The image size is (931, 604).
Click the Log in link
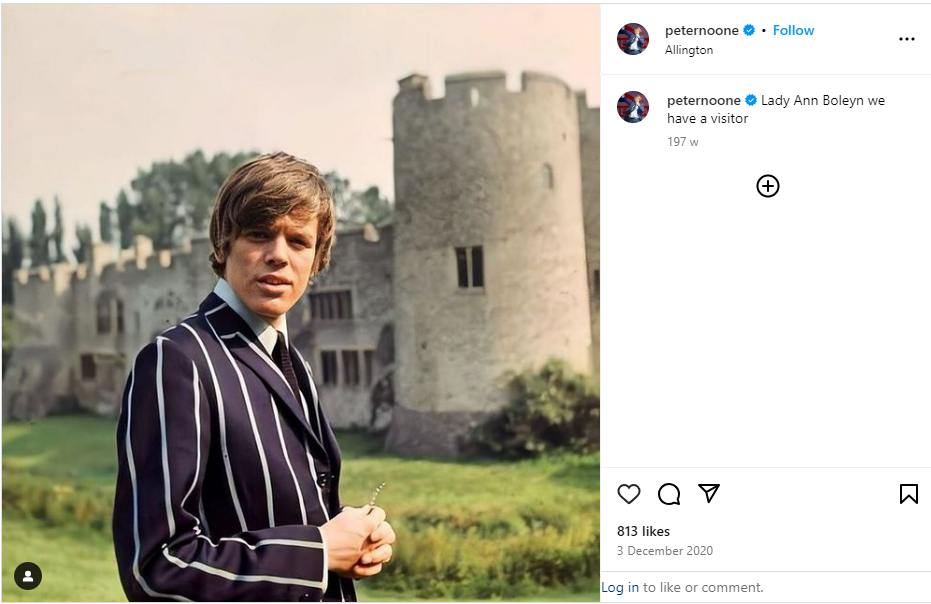620,588
